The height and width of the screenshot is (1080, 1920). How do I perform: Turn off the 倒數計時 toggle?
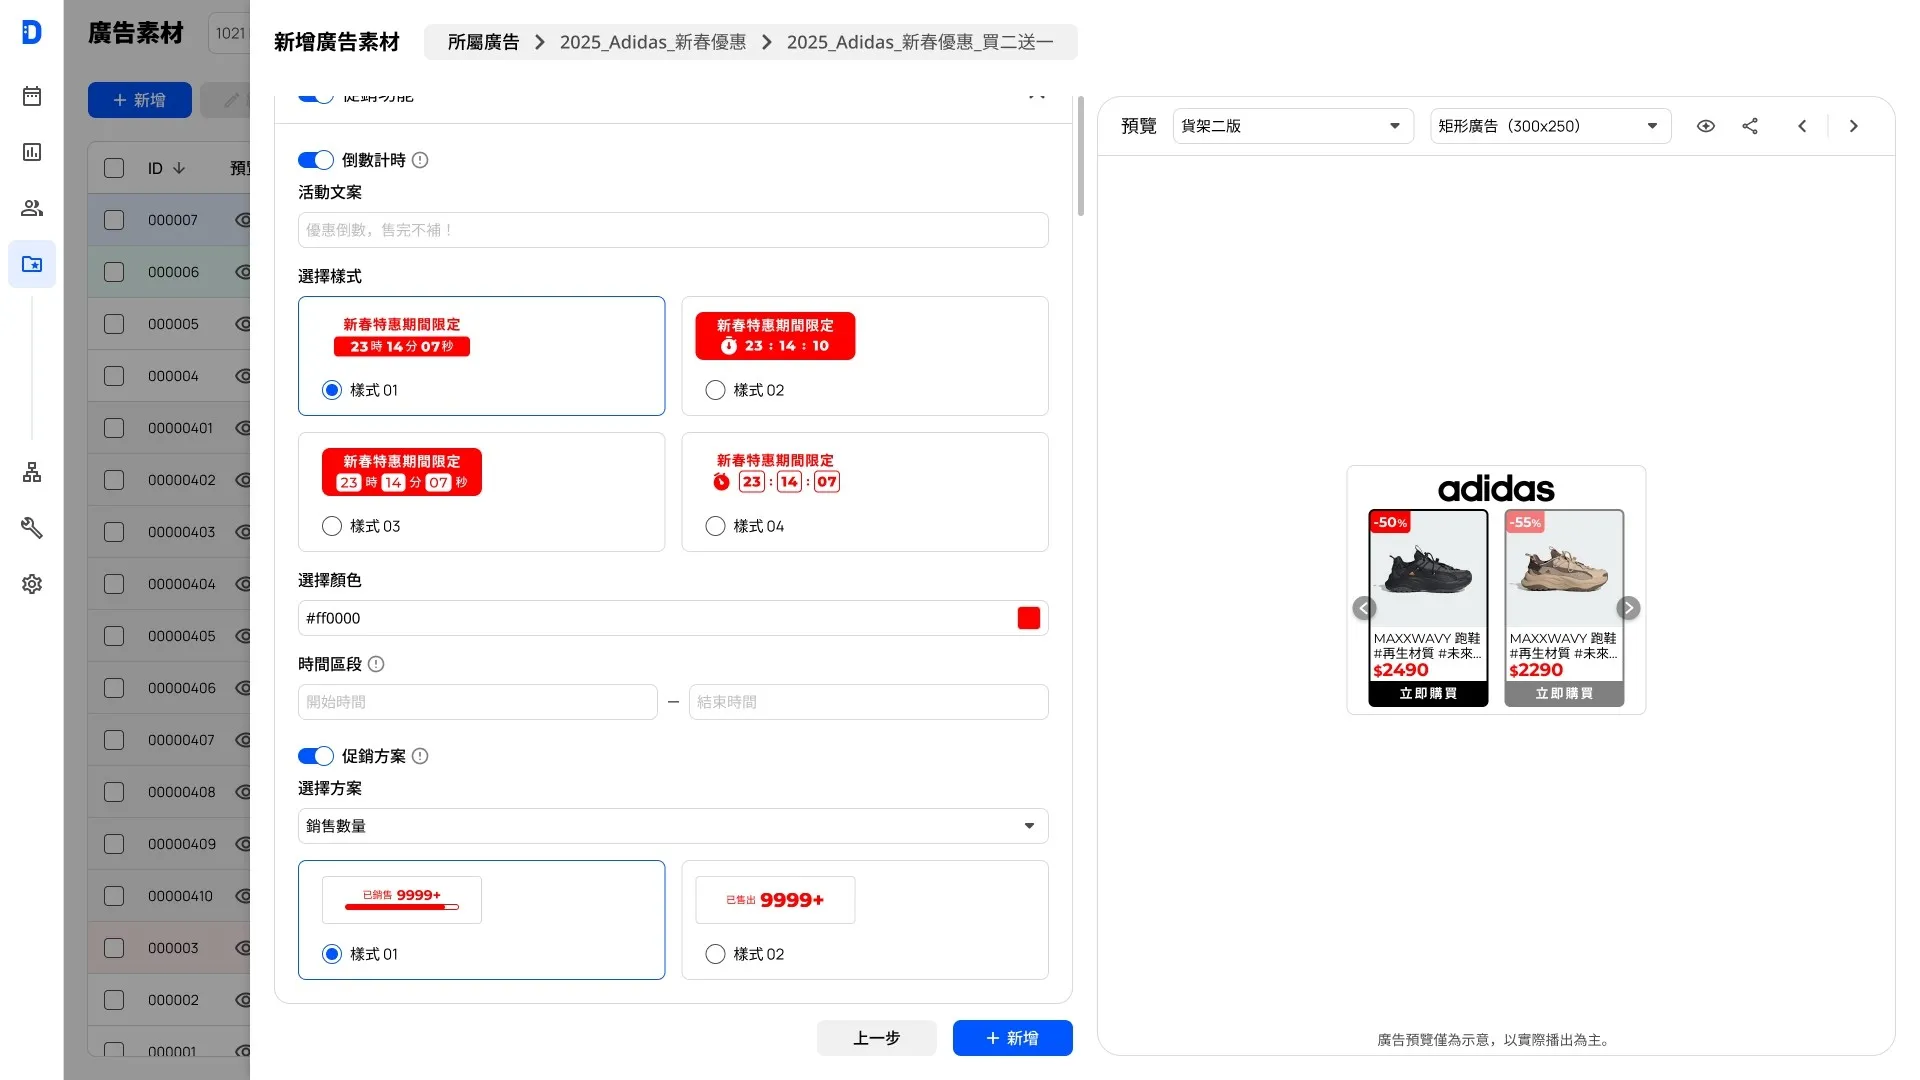(x=316, y=160)
